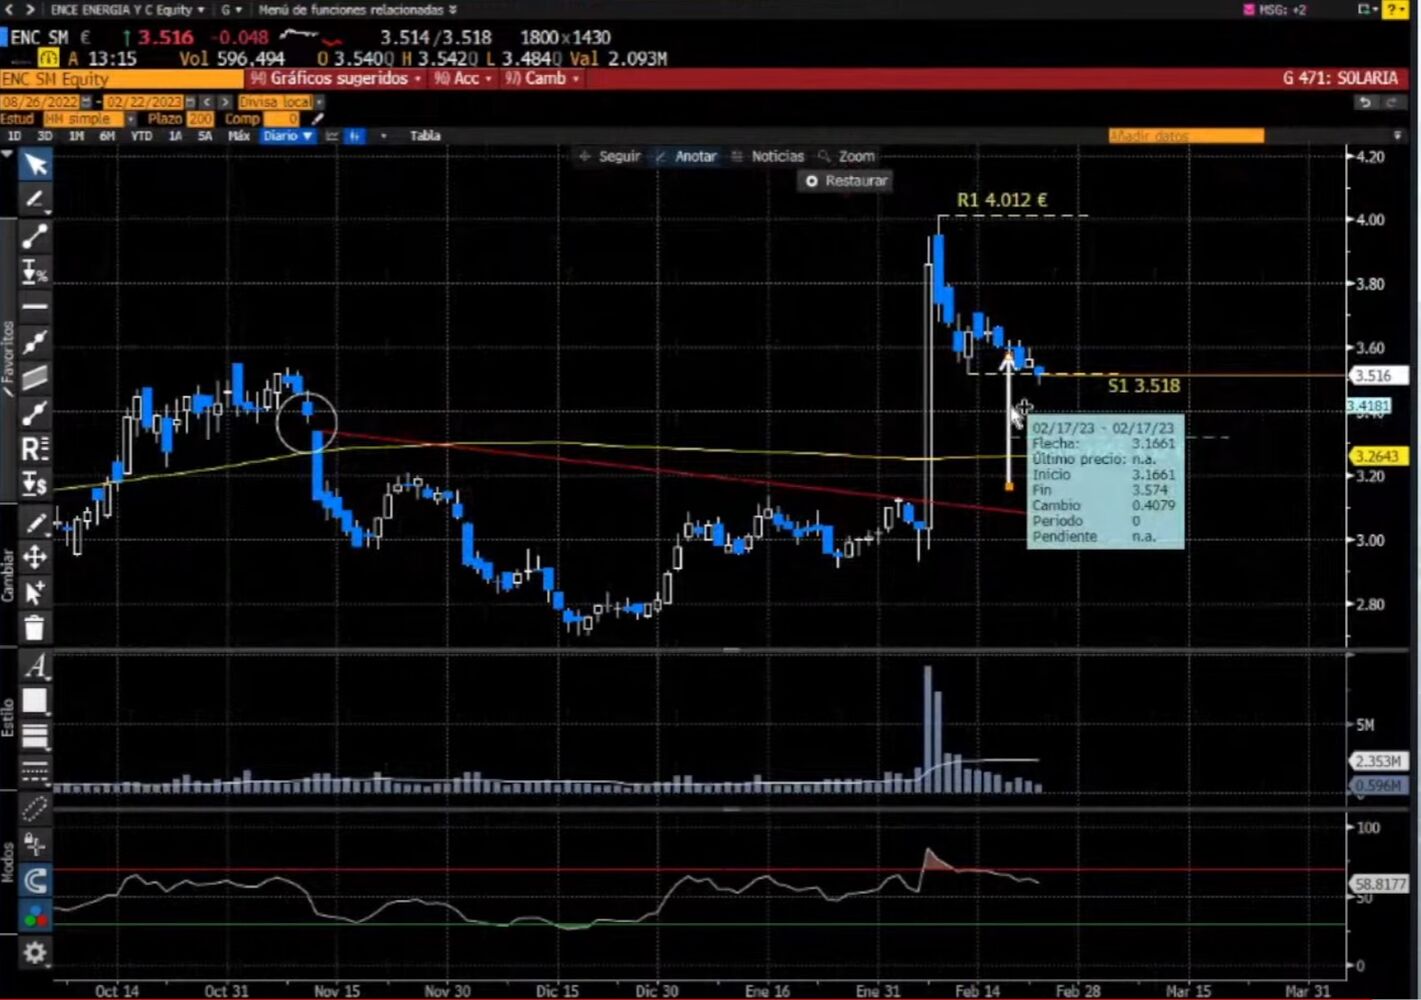Shift date range forward with right arrow
1421x1000 pixels.
[x=225, y=102]
